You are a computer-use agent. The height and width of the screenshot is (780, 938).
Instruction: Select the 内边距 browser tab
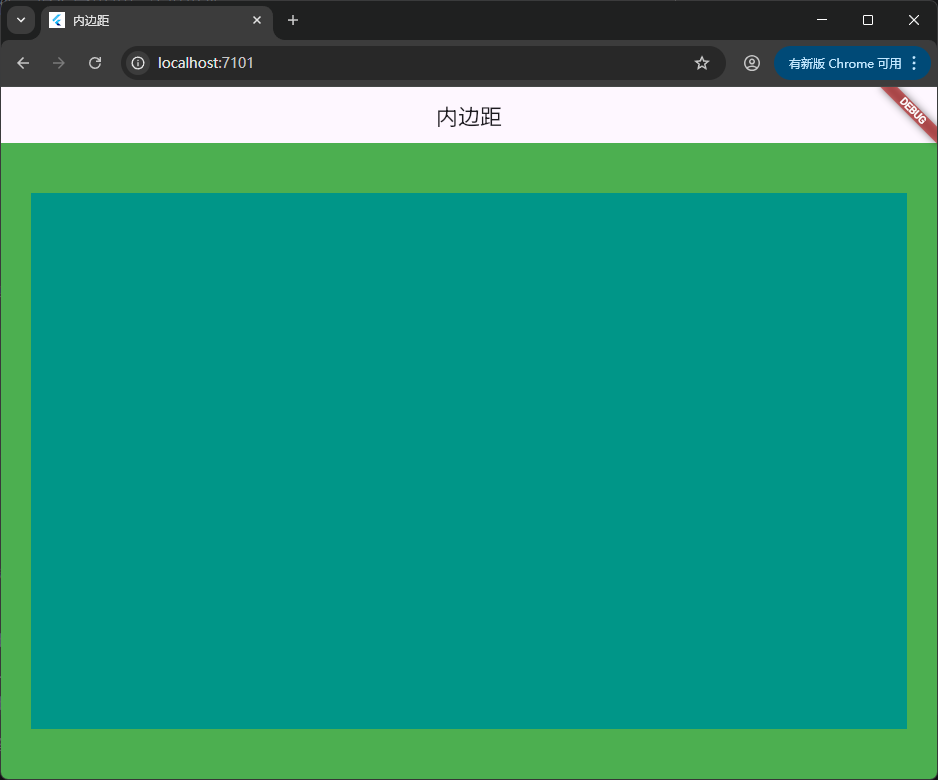pos(150,20)
